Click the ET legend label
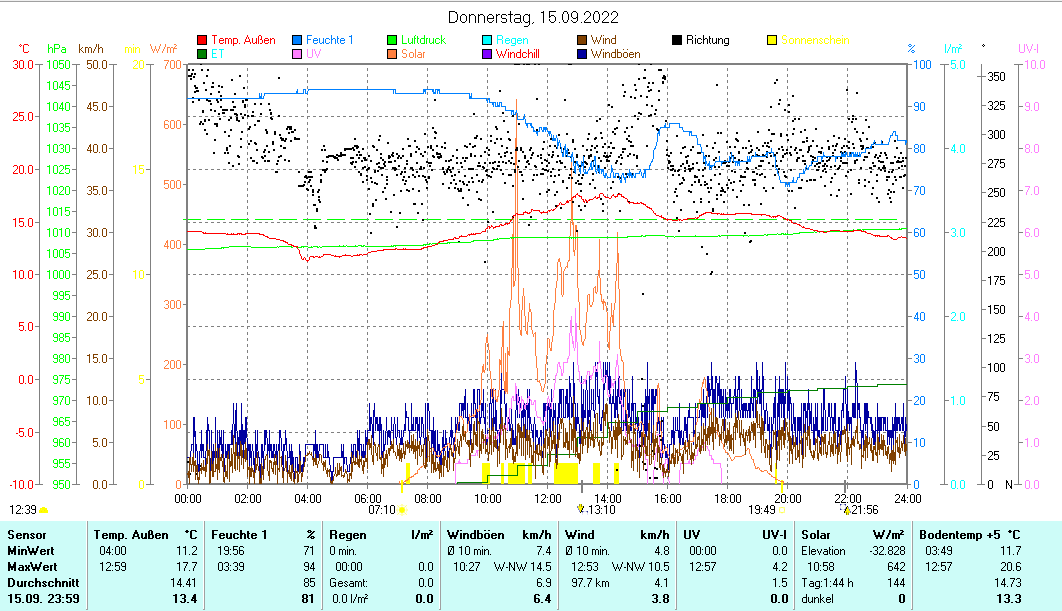 point(218,54)
